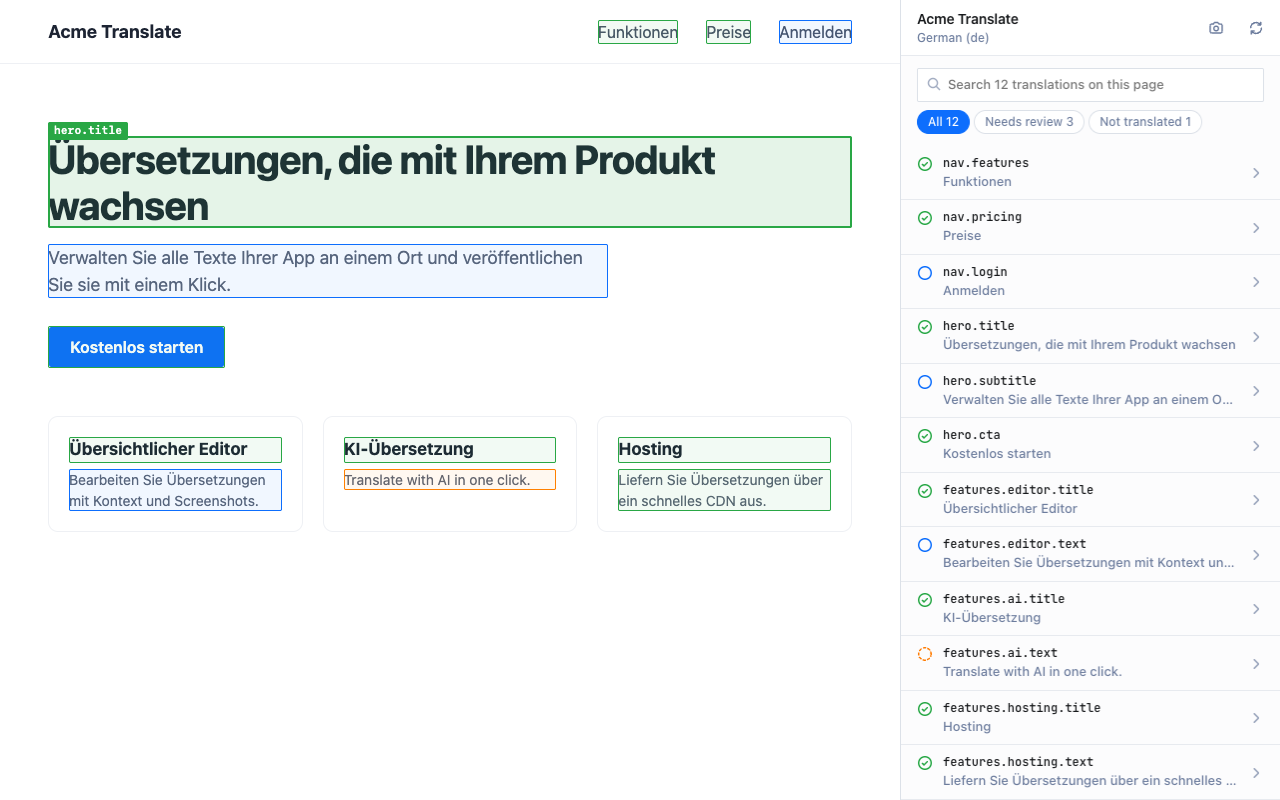1280x800 pixels.
Task: Expand the nav.pricing row chevron
Action: 1256,228
